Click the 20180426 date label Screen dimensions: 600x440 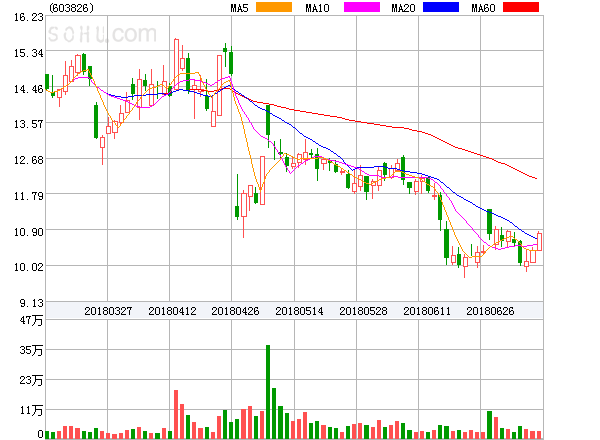235,311
